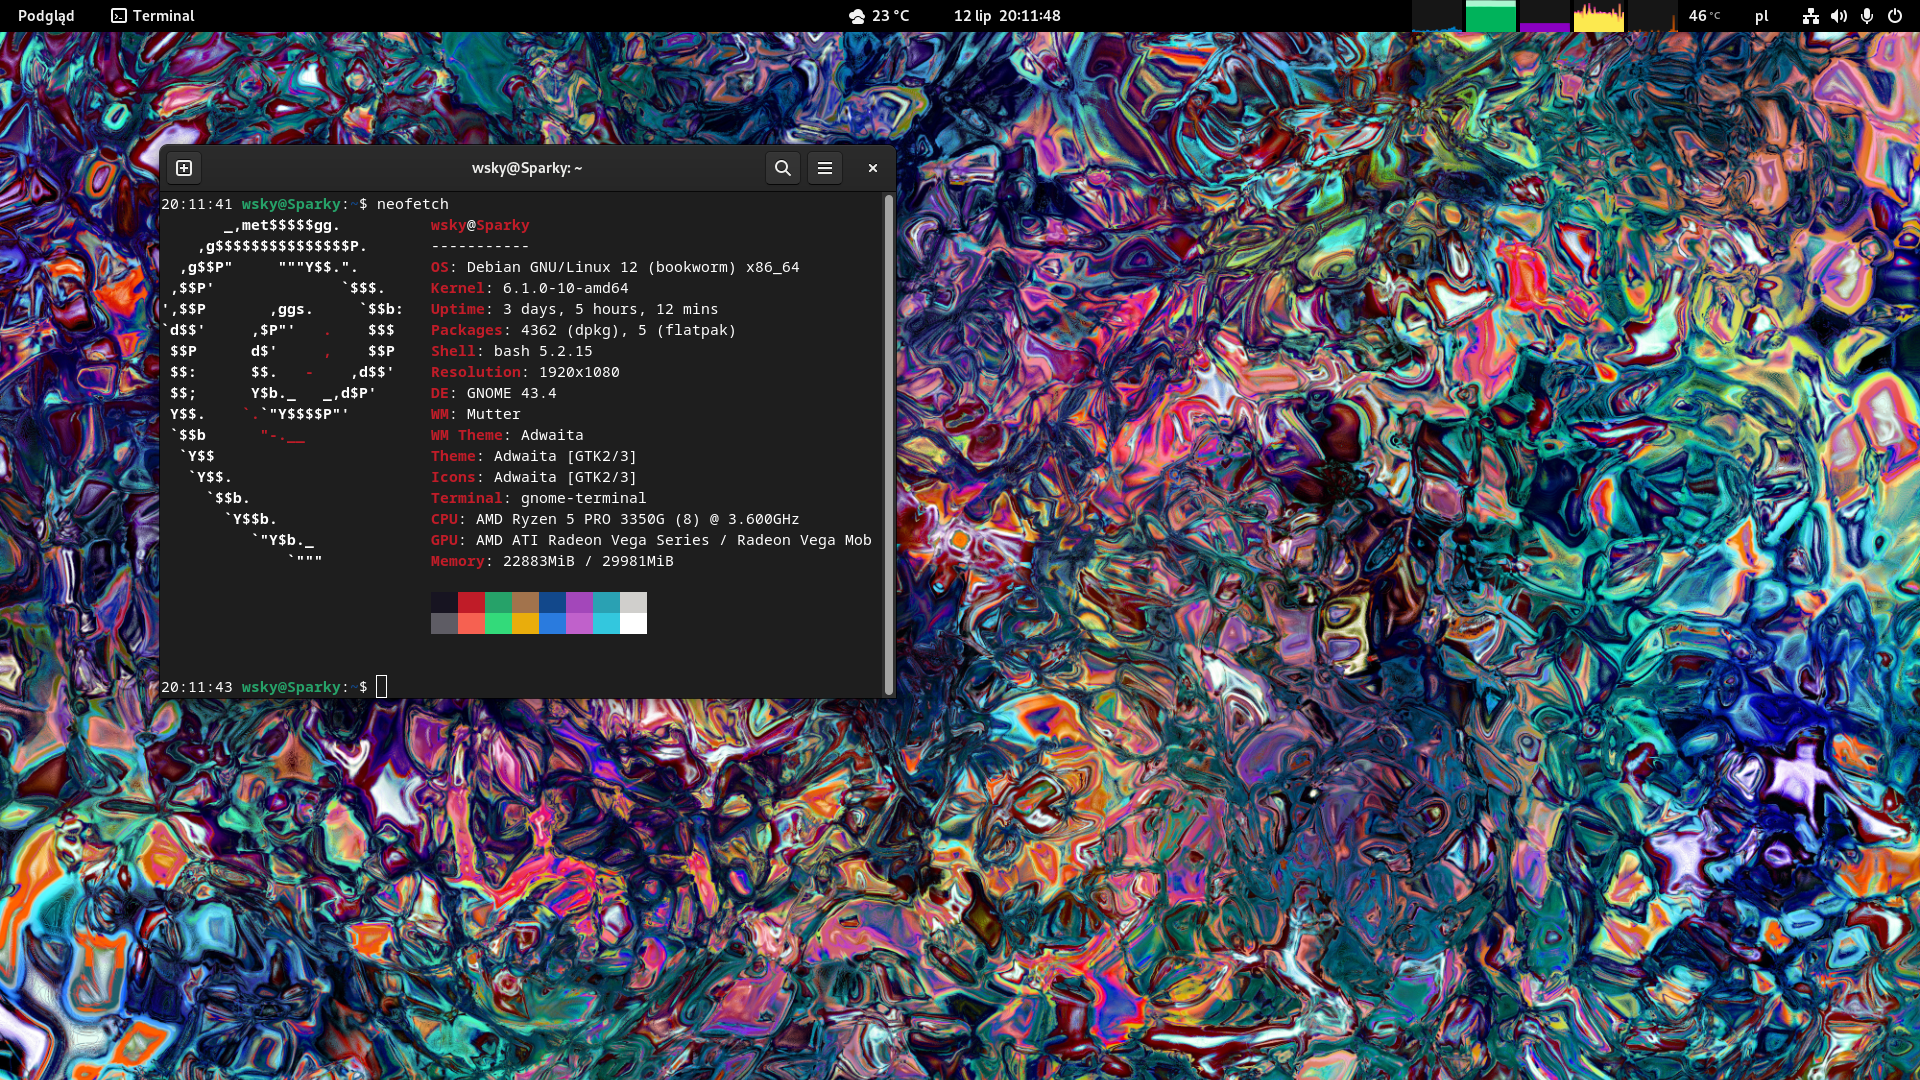The height and width of the screenshot is (1080, 1920).
Task: Open the terminal hamburger menu
Action: tap(825, 168)
